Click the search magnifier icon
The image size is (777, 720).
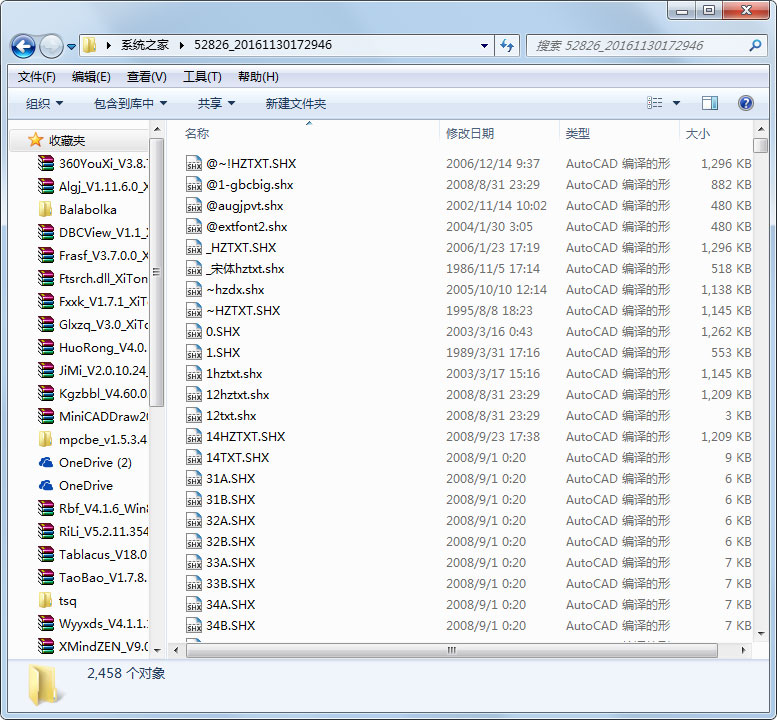point(756,46)
